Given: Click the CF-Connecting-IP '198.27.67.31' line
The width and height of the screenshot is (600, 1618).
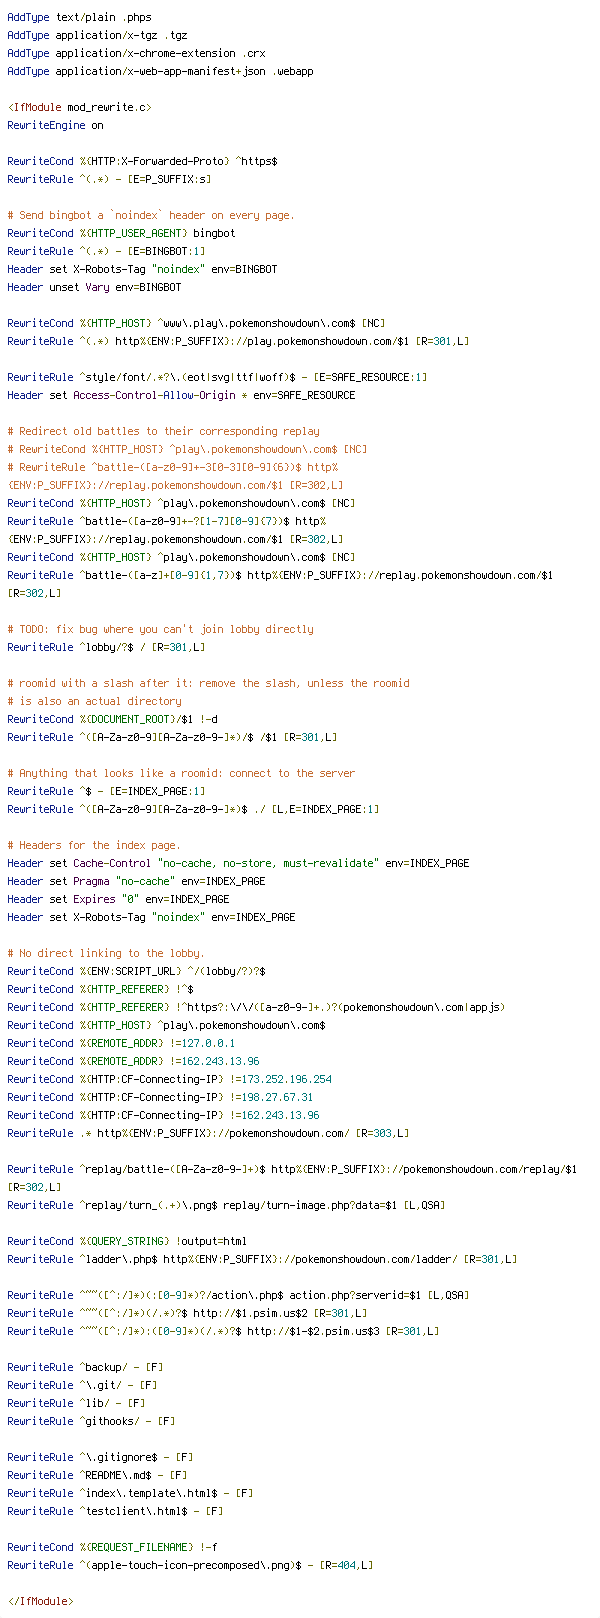Looking at the screenshot, I should point(160,1097).
